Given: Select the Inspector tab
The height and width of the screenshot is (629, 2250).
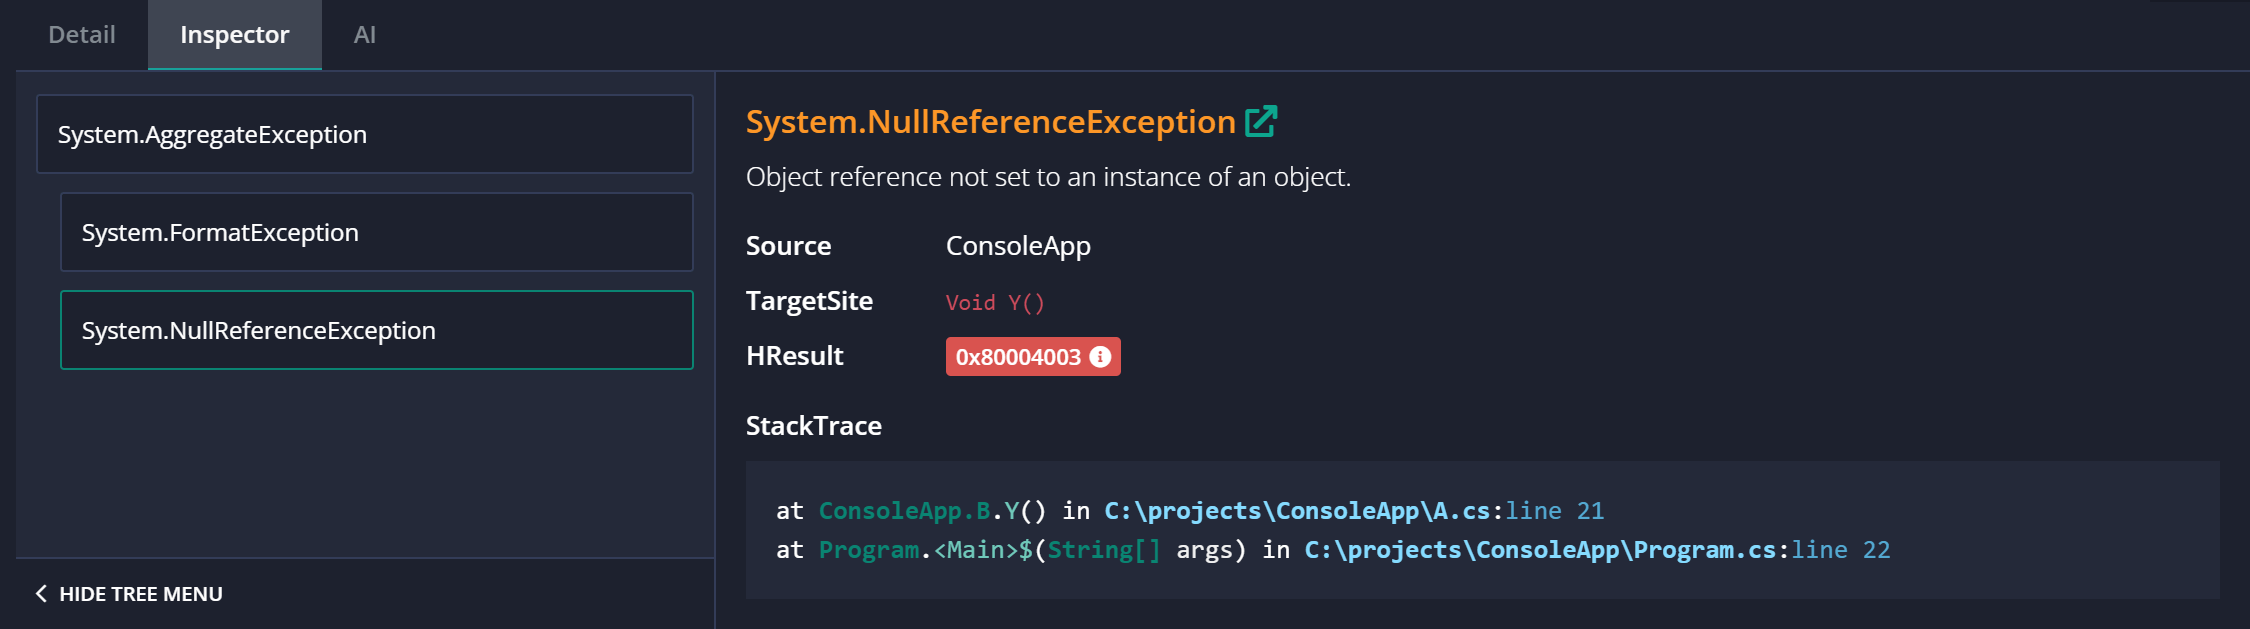Looking at the screenshot, I should coord(233,34).
